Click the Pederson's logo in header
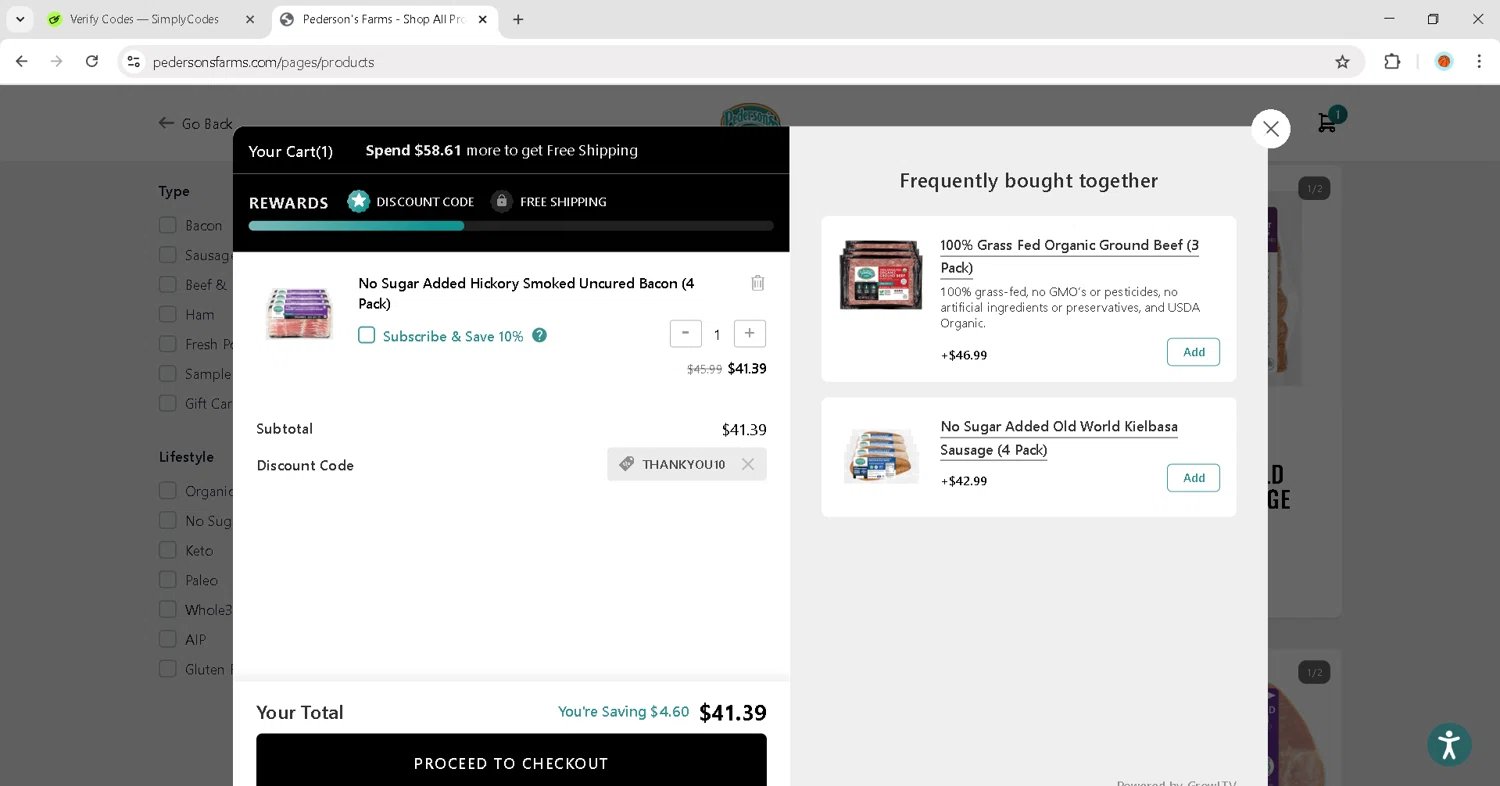1500x786 pixels. point(751,115)
